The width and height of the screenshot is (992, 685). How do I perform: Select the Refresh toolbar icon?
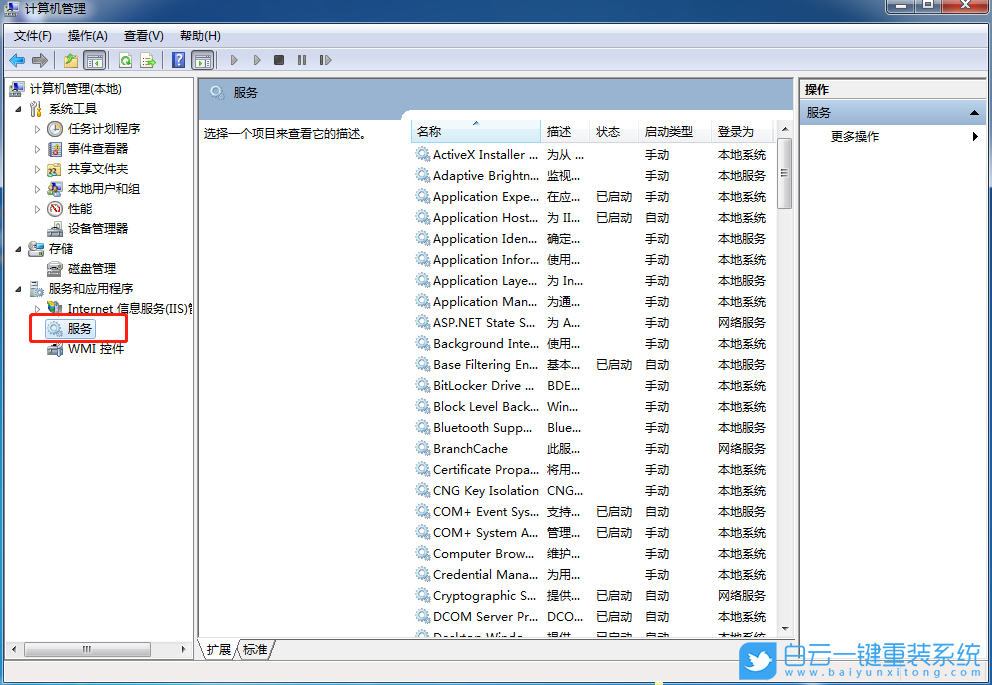point(124,60)
